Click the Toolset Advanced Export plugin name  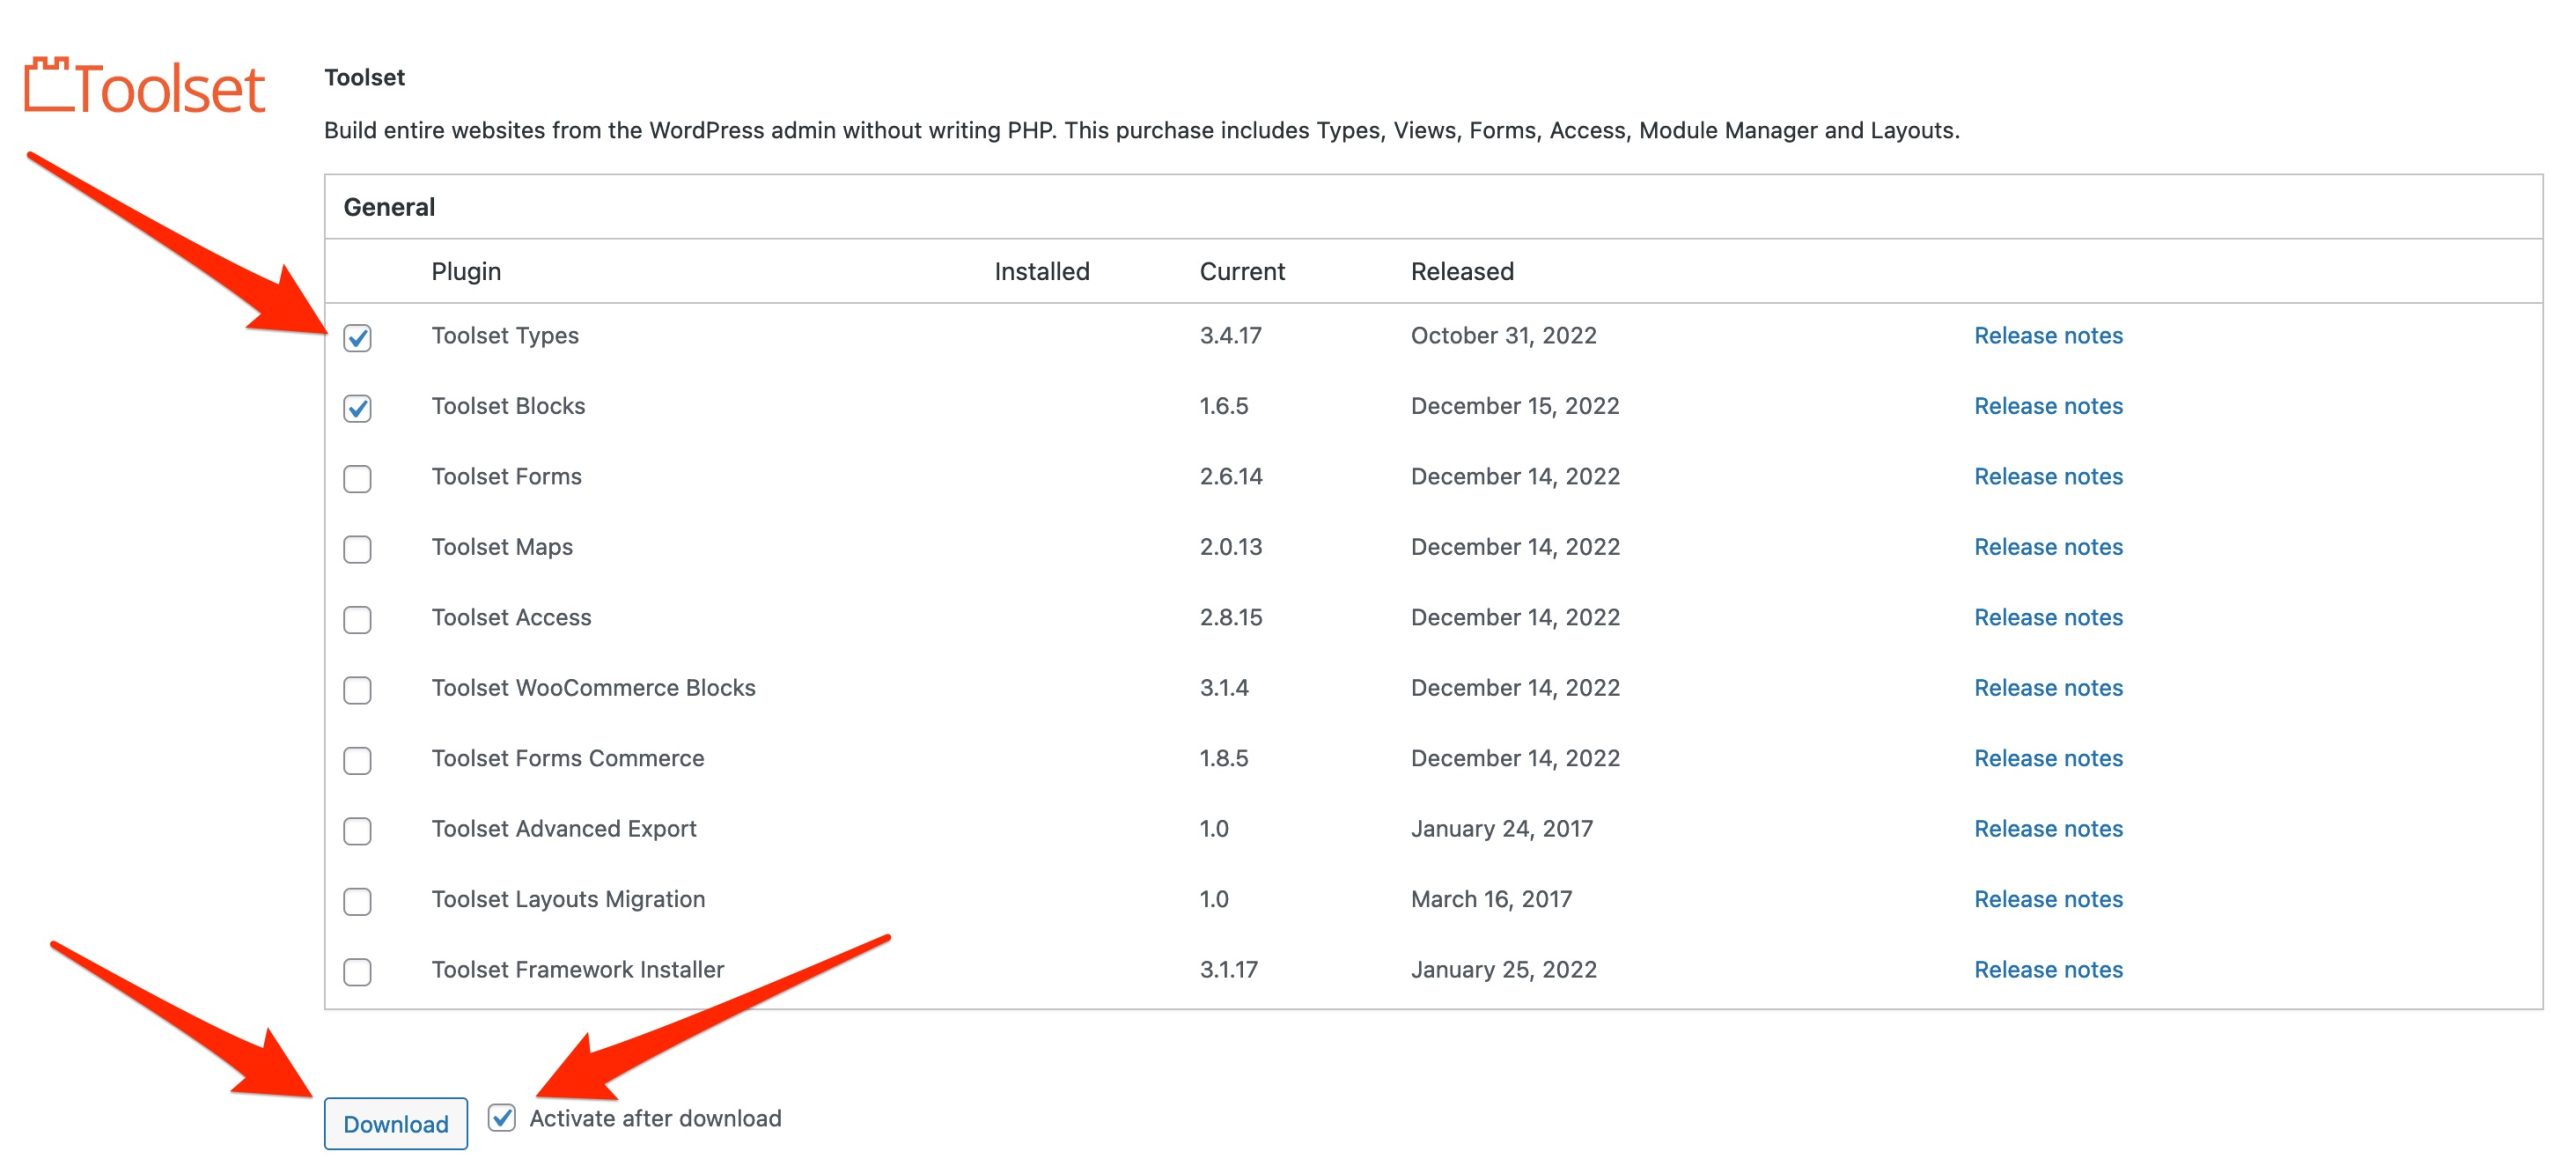(564, 829)
